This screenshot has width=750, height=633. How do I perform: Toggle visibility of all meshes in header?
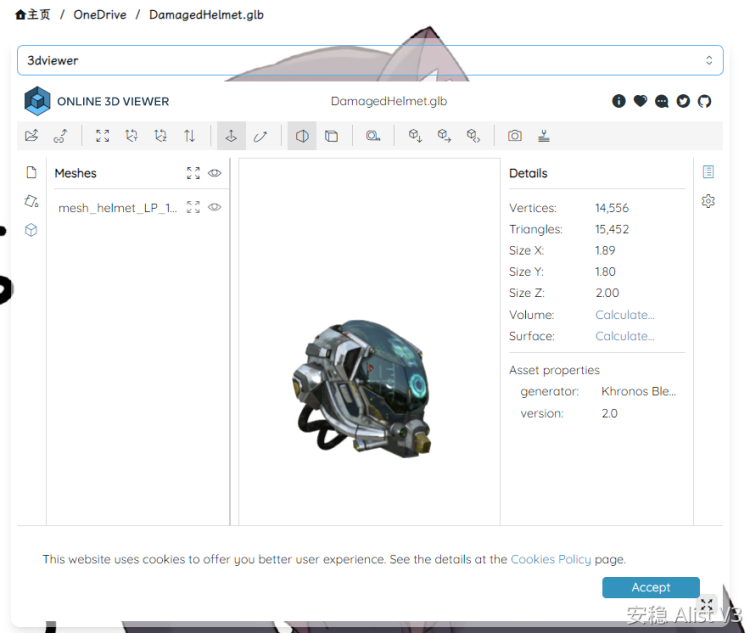tap(214, 173)
